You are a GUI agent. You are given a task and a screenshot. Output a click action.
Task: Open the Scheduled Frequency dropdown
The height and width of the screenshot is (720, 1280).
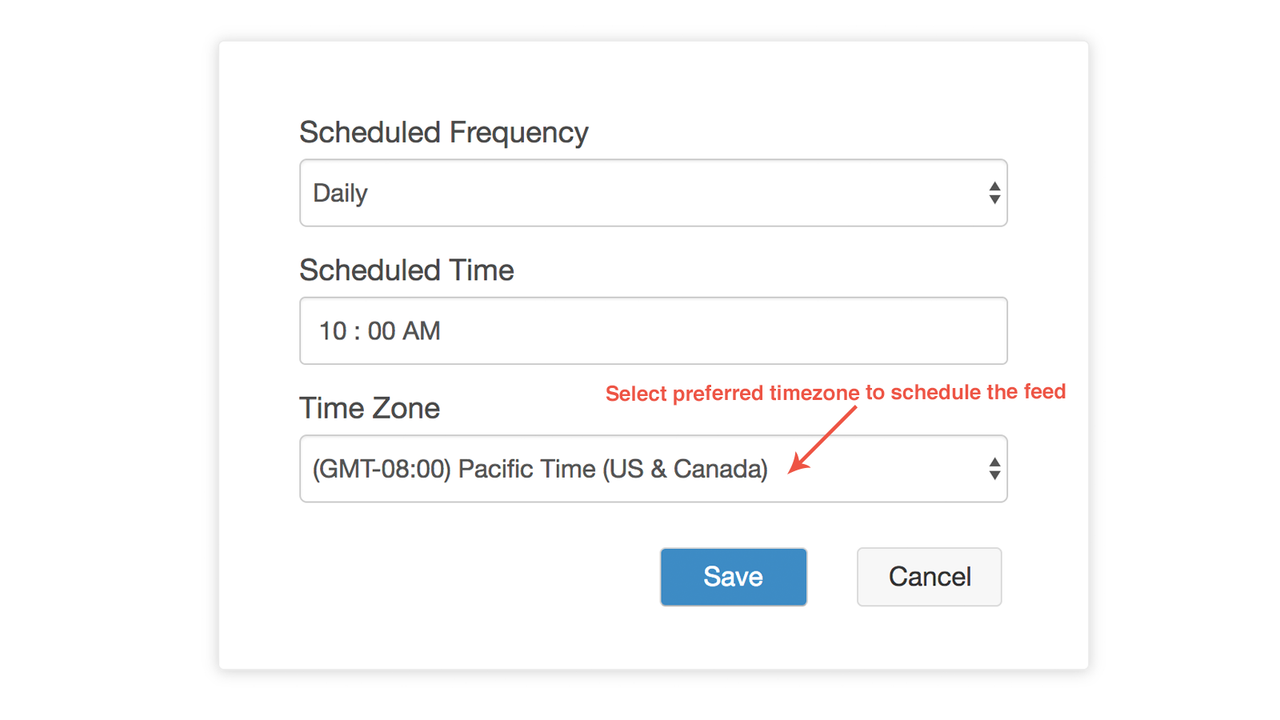653,192
